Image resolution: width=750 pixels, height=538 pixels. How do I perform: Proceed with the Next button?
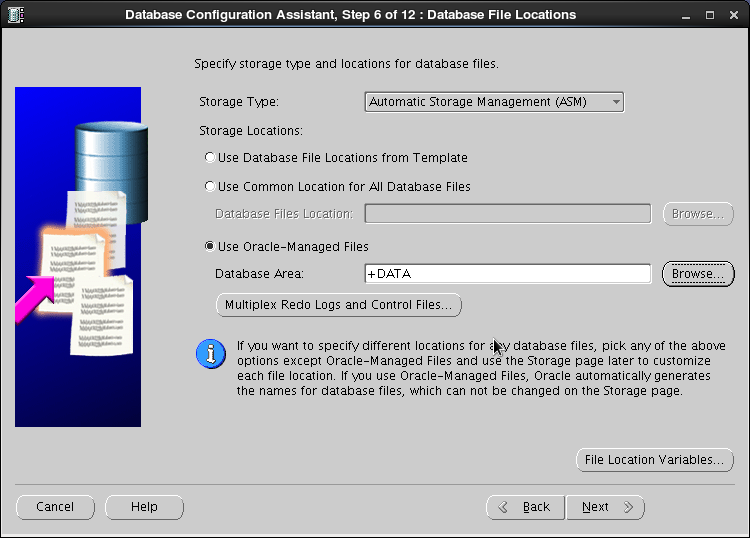click(x=605, y=507)
